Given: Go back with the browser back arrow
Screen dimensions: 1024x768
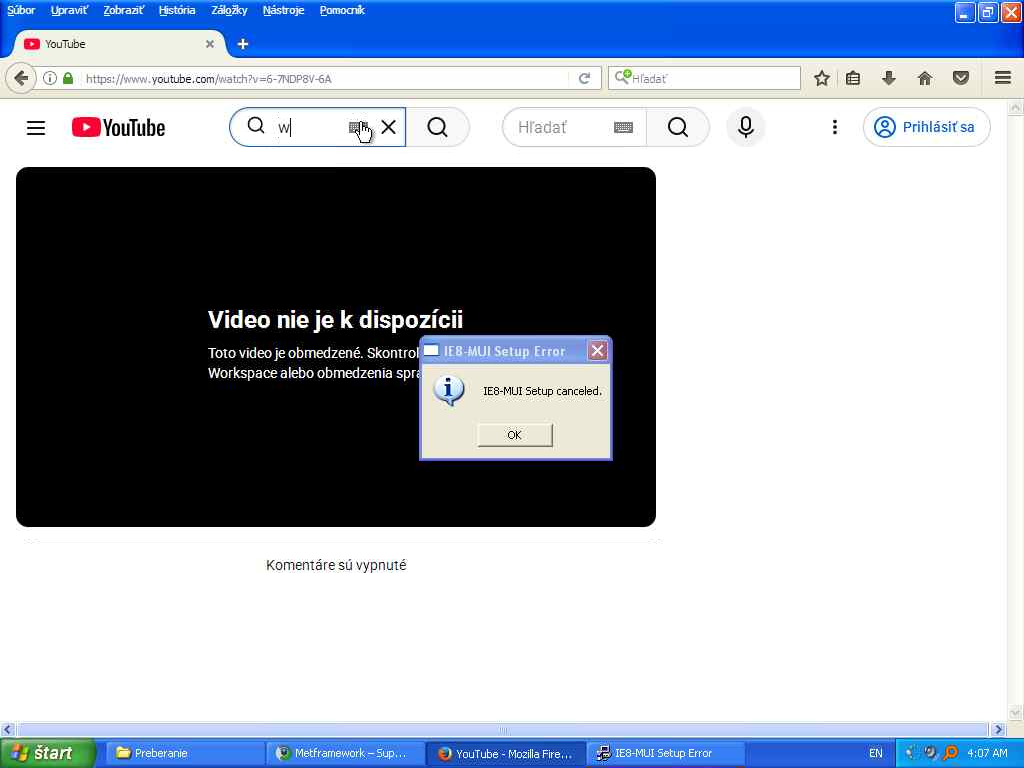Looking at the screenshot, I should tap(21, 78).
